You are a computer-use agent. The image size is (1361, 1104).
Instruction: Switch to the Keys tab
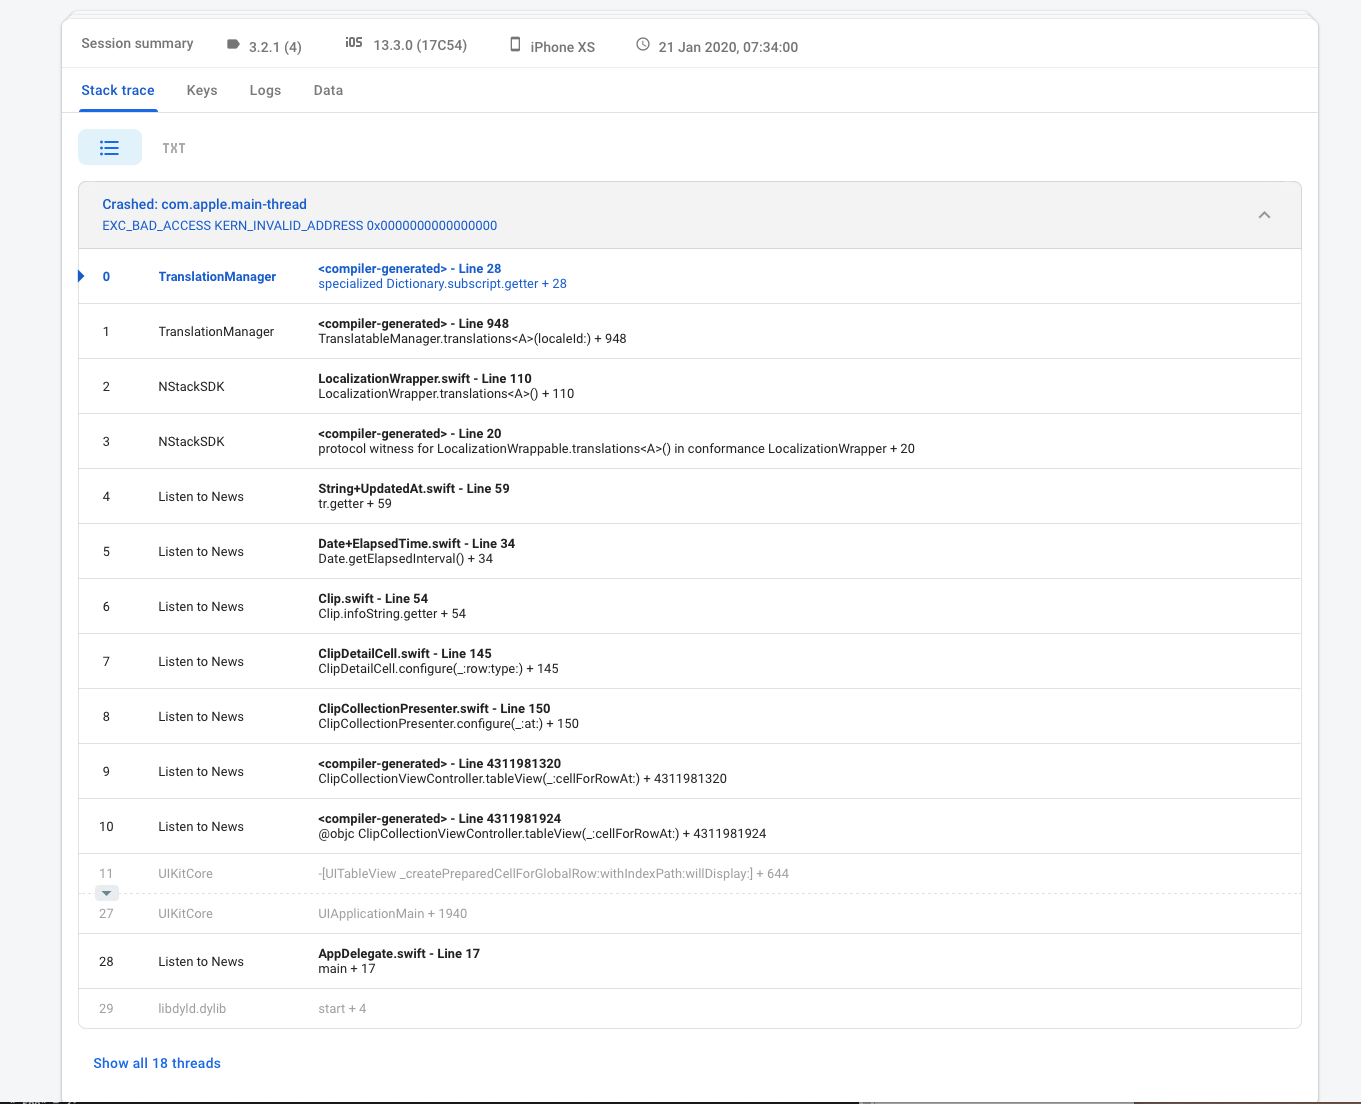tap(201, 90)
